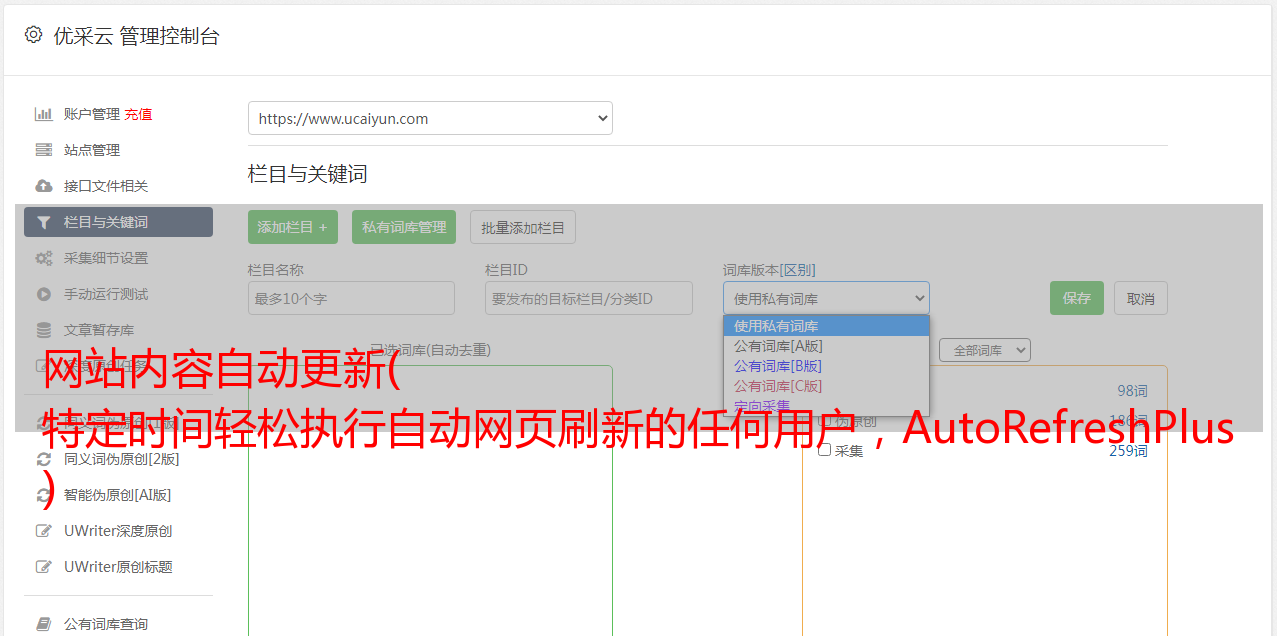
Task: Click the server icon beside 站点管理
Action: coord(44,150)
